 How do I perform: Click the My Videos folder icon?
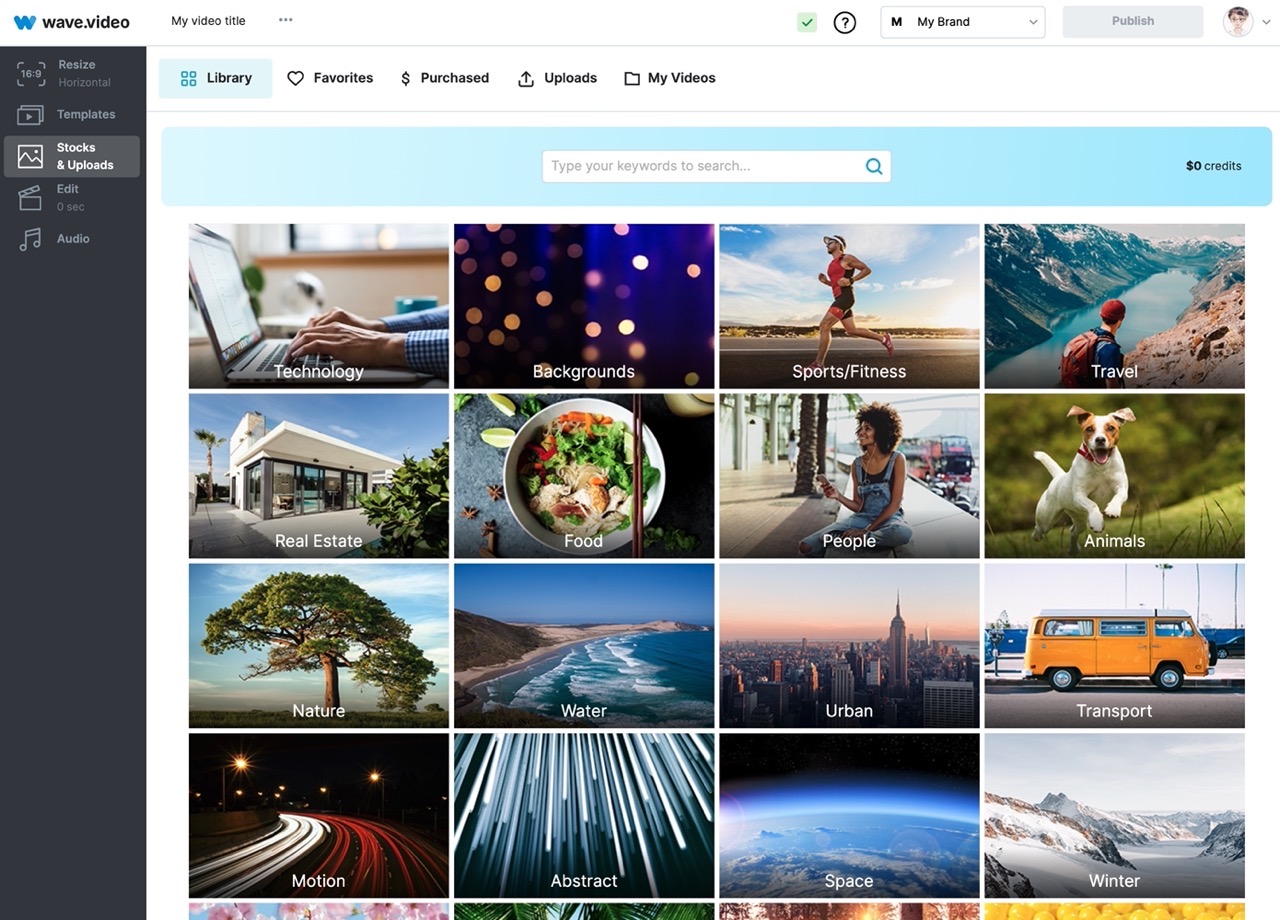pos(632,78)
